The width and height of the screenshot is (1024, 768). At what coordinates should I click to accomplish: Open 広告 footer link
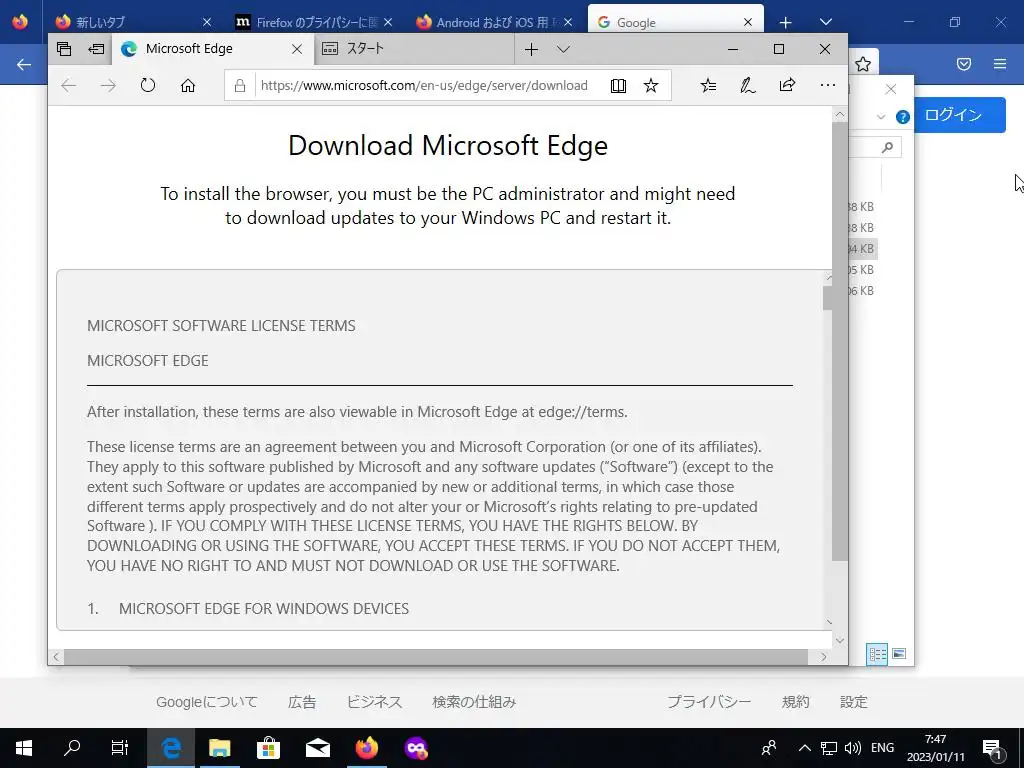302,702
